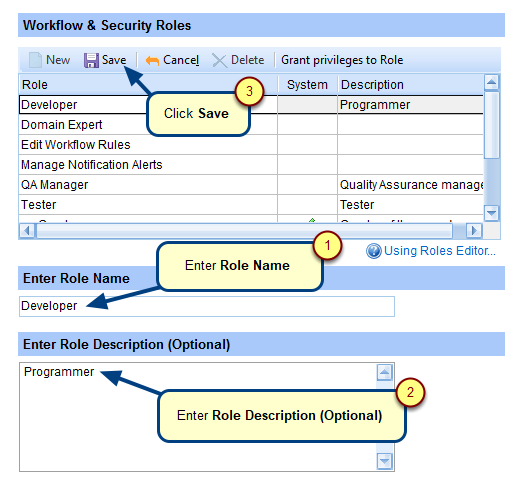
Task: Click the Role Name input field
Action: [207, 306]
